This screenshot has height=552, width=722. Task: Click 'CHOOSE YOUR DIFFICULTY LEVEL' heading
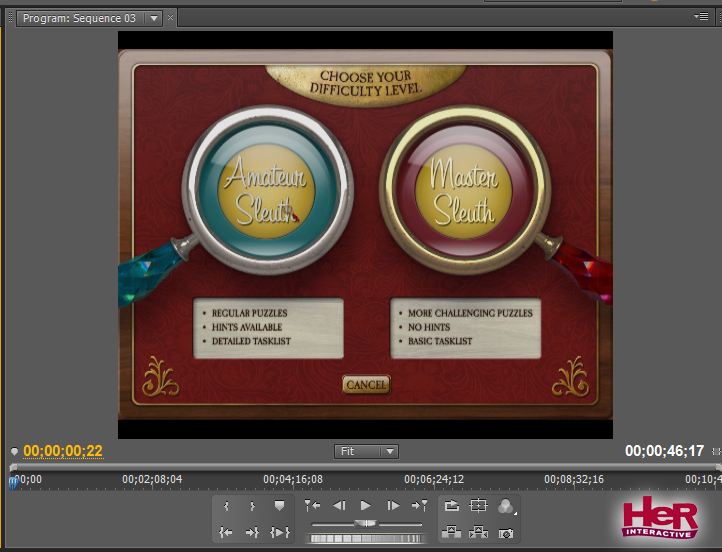[366, 82]
